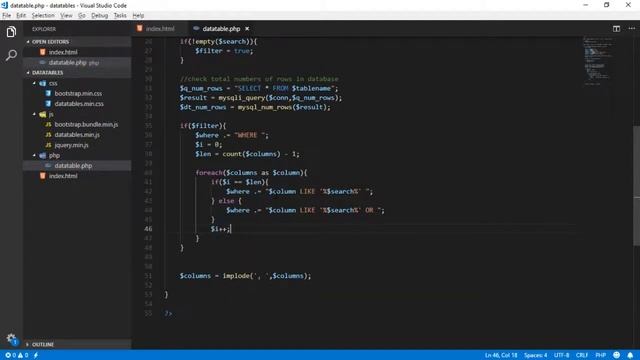
Task: Change end of line sequence CRLF
Action: [x=582, y=355]
